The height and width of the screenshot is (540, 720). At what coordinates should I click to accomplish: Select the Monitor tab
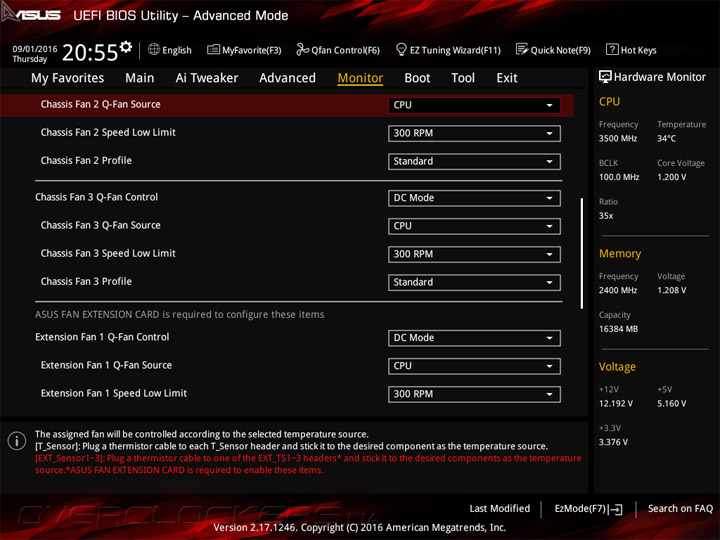[360, 78]
